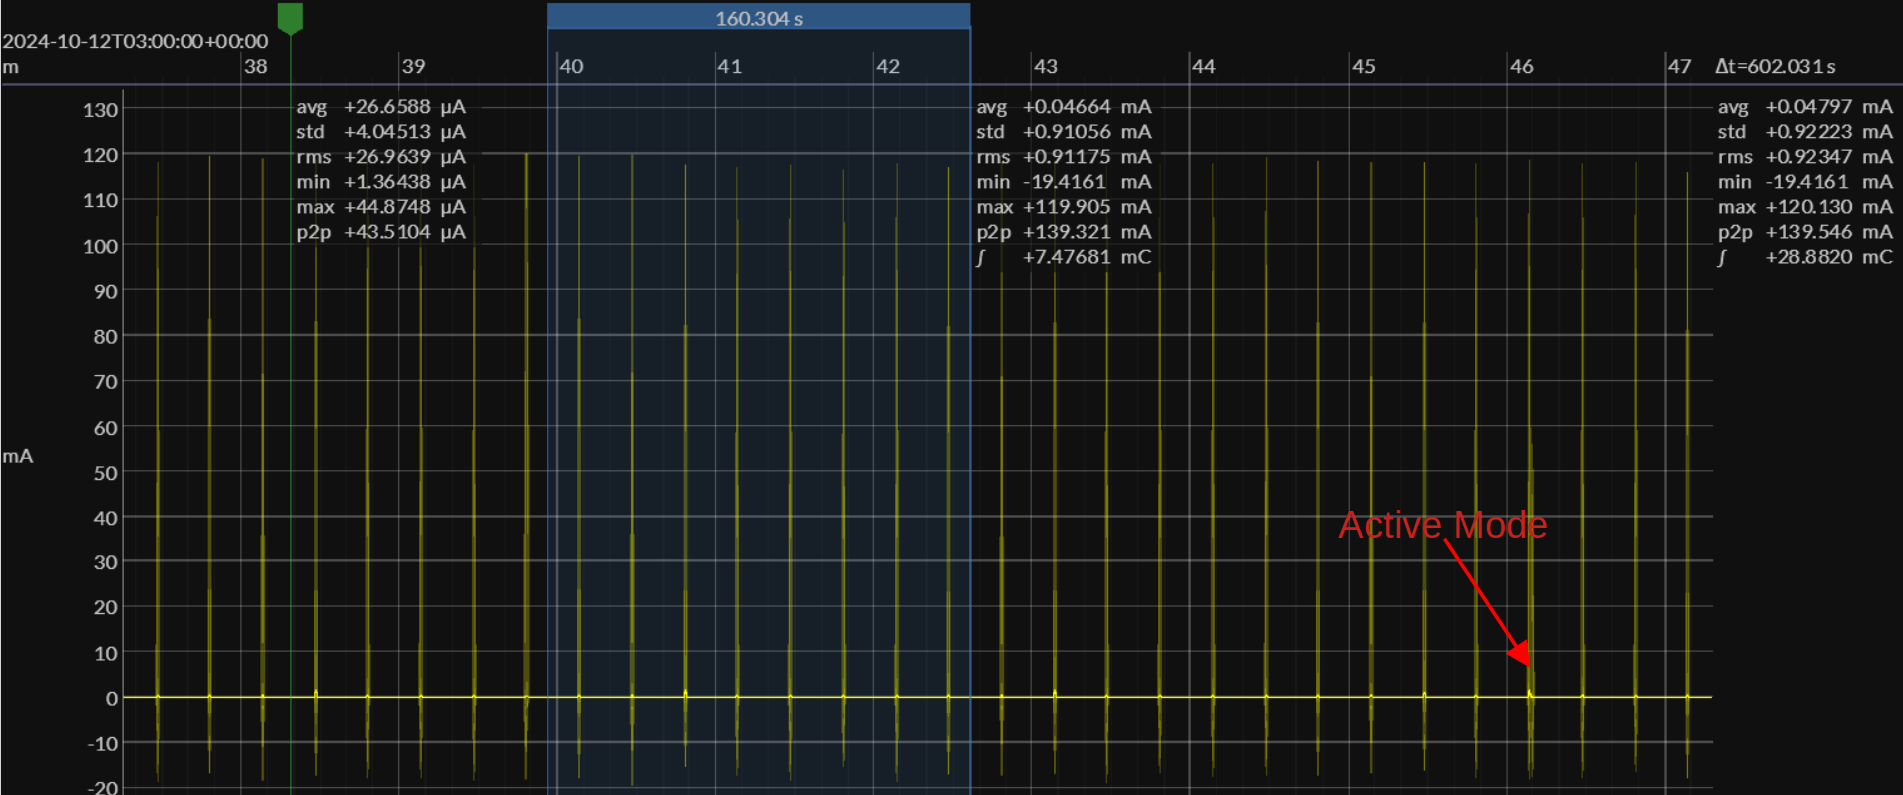Click the p2p +139.321 mA statistic
The width and height of the screenshot is (1903, 795).
1063,232
